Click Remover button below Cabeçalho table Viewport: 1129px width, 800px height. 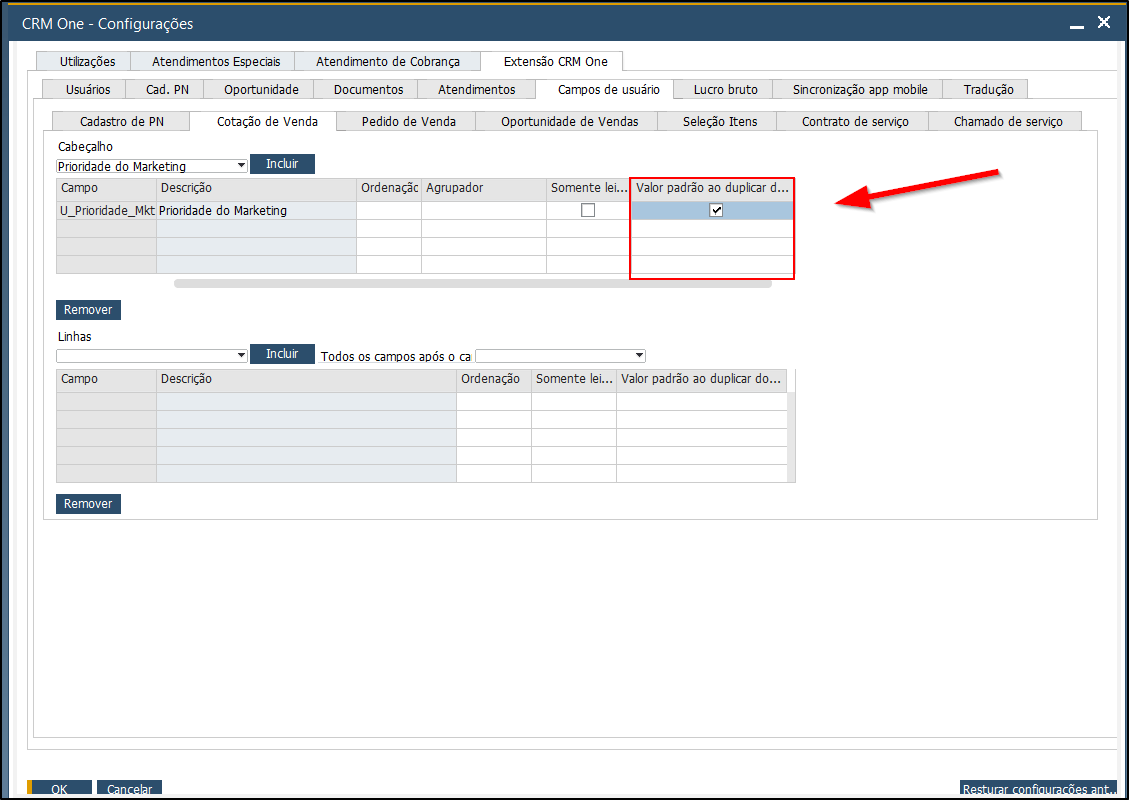click(x=89, y=310)
